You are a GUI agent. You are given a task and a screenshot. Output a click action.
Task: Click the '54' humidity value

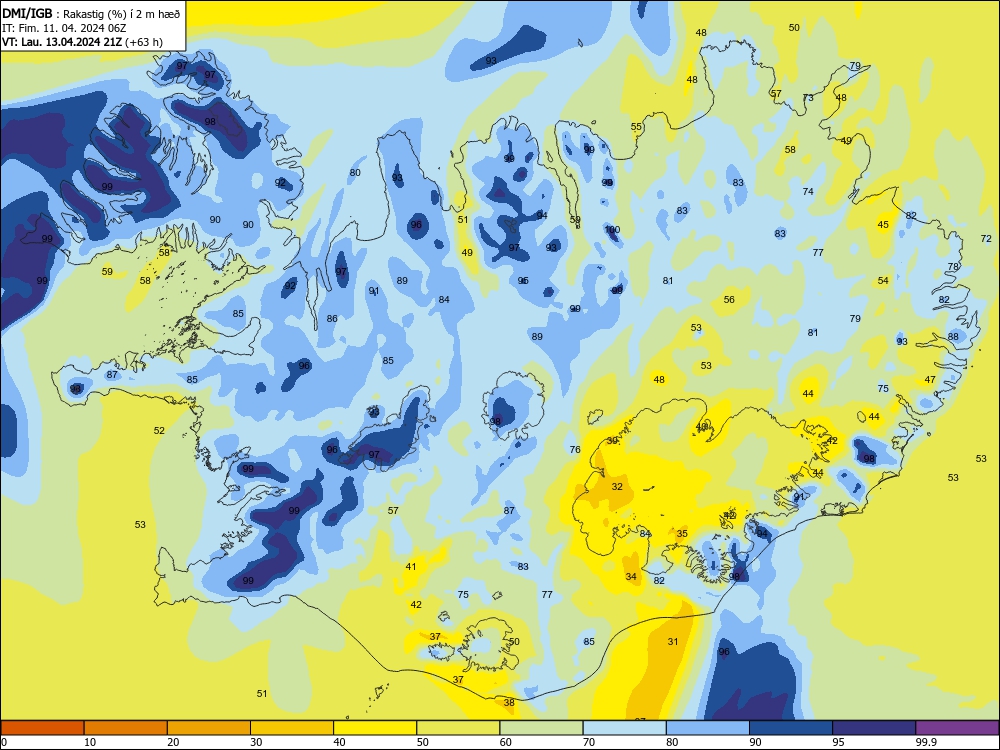(x=883, y=281)
